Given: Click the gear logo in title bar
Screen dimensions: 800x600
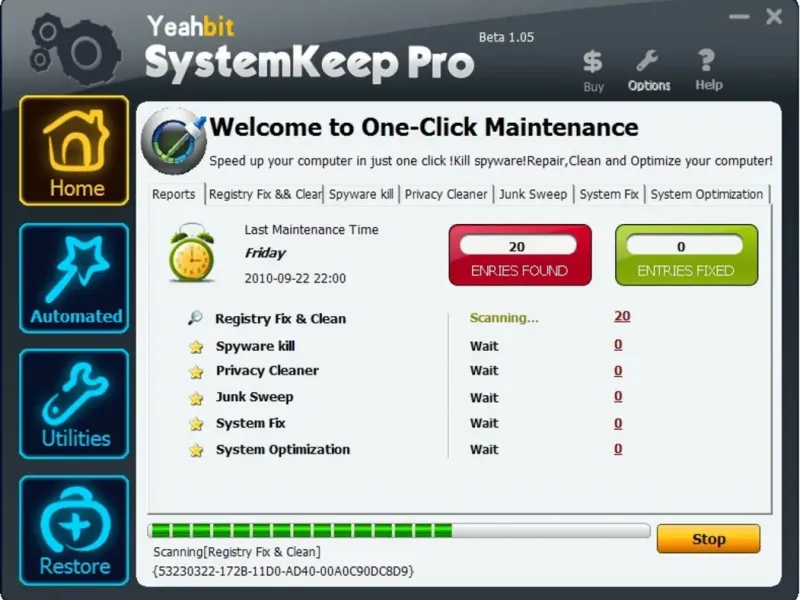Looking at the screenshot, I should [75, 49].
